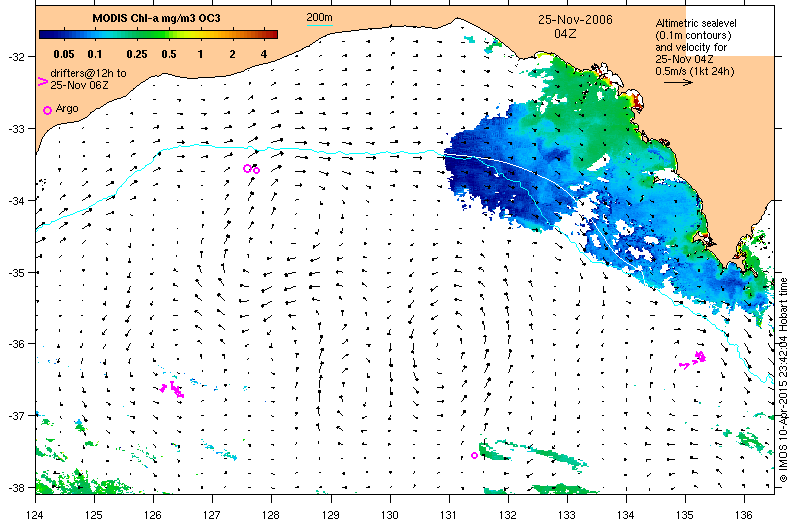Viewport: 800px width, 520px height.
Task: Select the 0.05 colorbar tick label
Action: coord(64,54)
